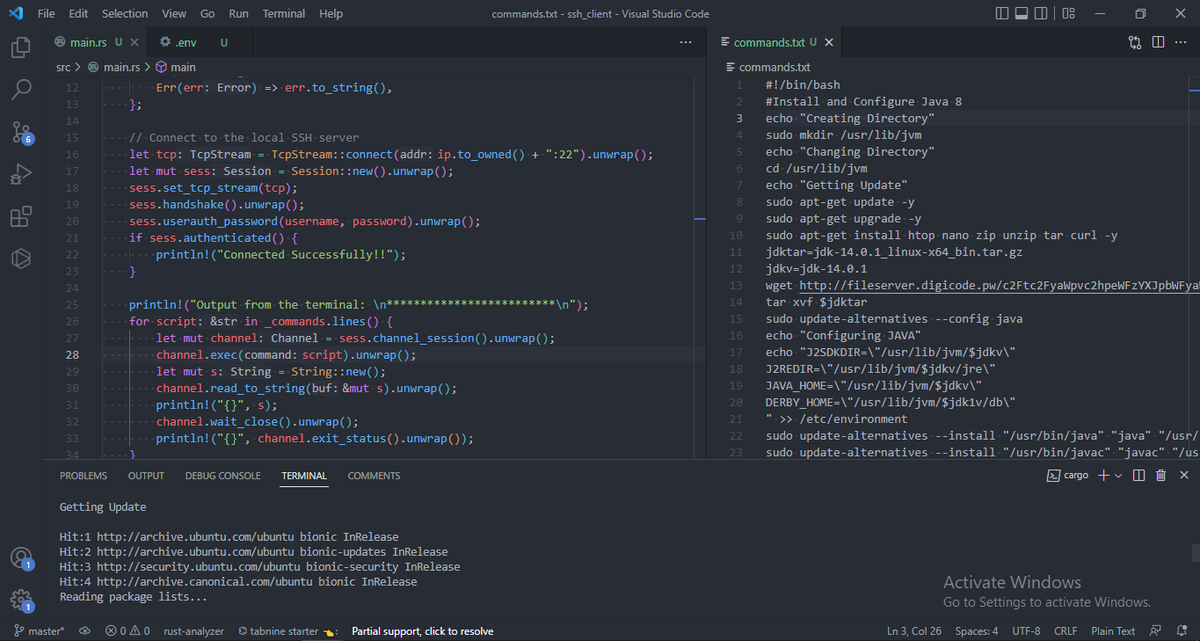This screenshot has height=641, width=1200.
Task: Open the Accounts menu icon
Action: 21,558
